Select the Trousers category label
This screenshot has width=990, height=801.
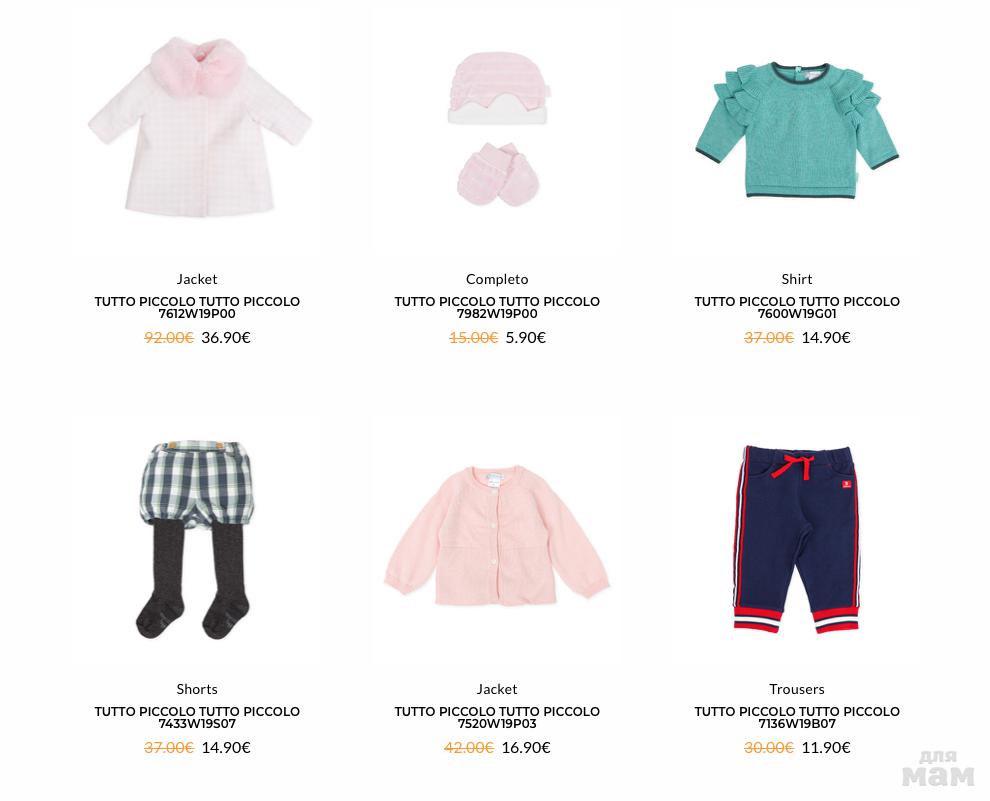click(x=797, y=689)
